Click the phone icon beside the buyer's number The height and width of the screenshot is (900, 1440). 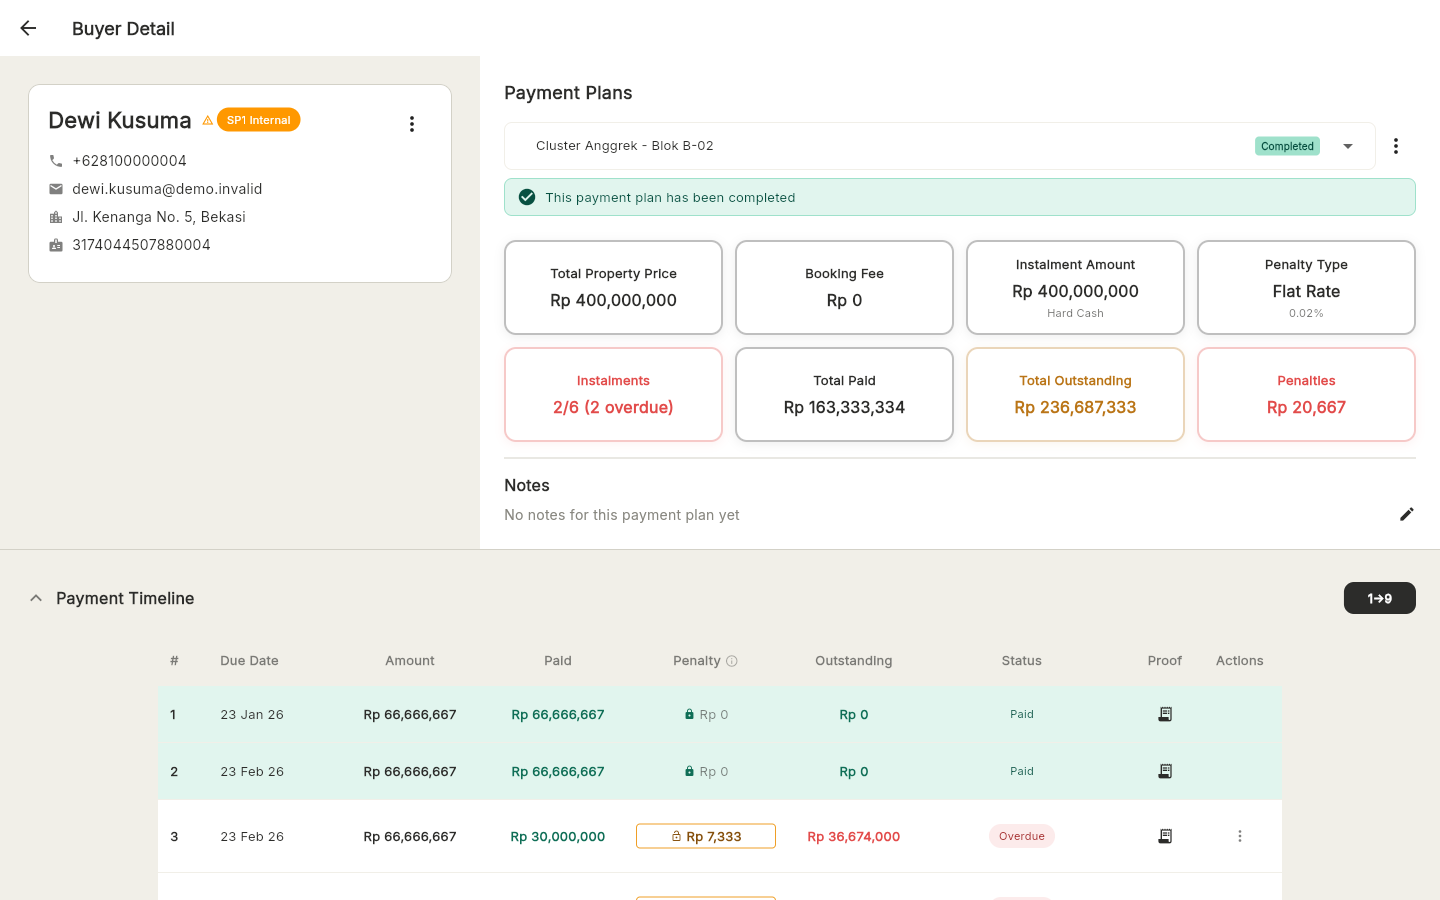pos(56,160)
